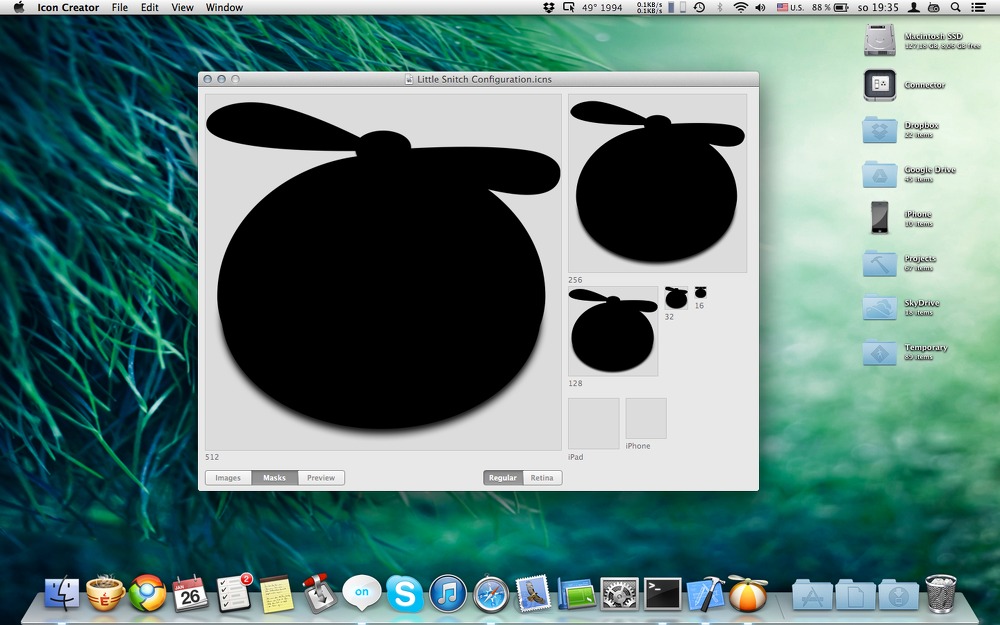Pick the 16 size icon slot
This screenshot has height=625, width=1000.
[700, 293]
